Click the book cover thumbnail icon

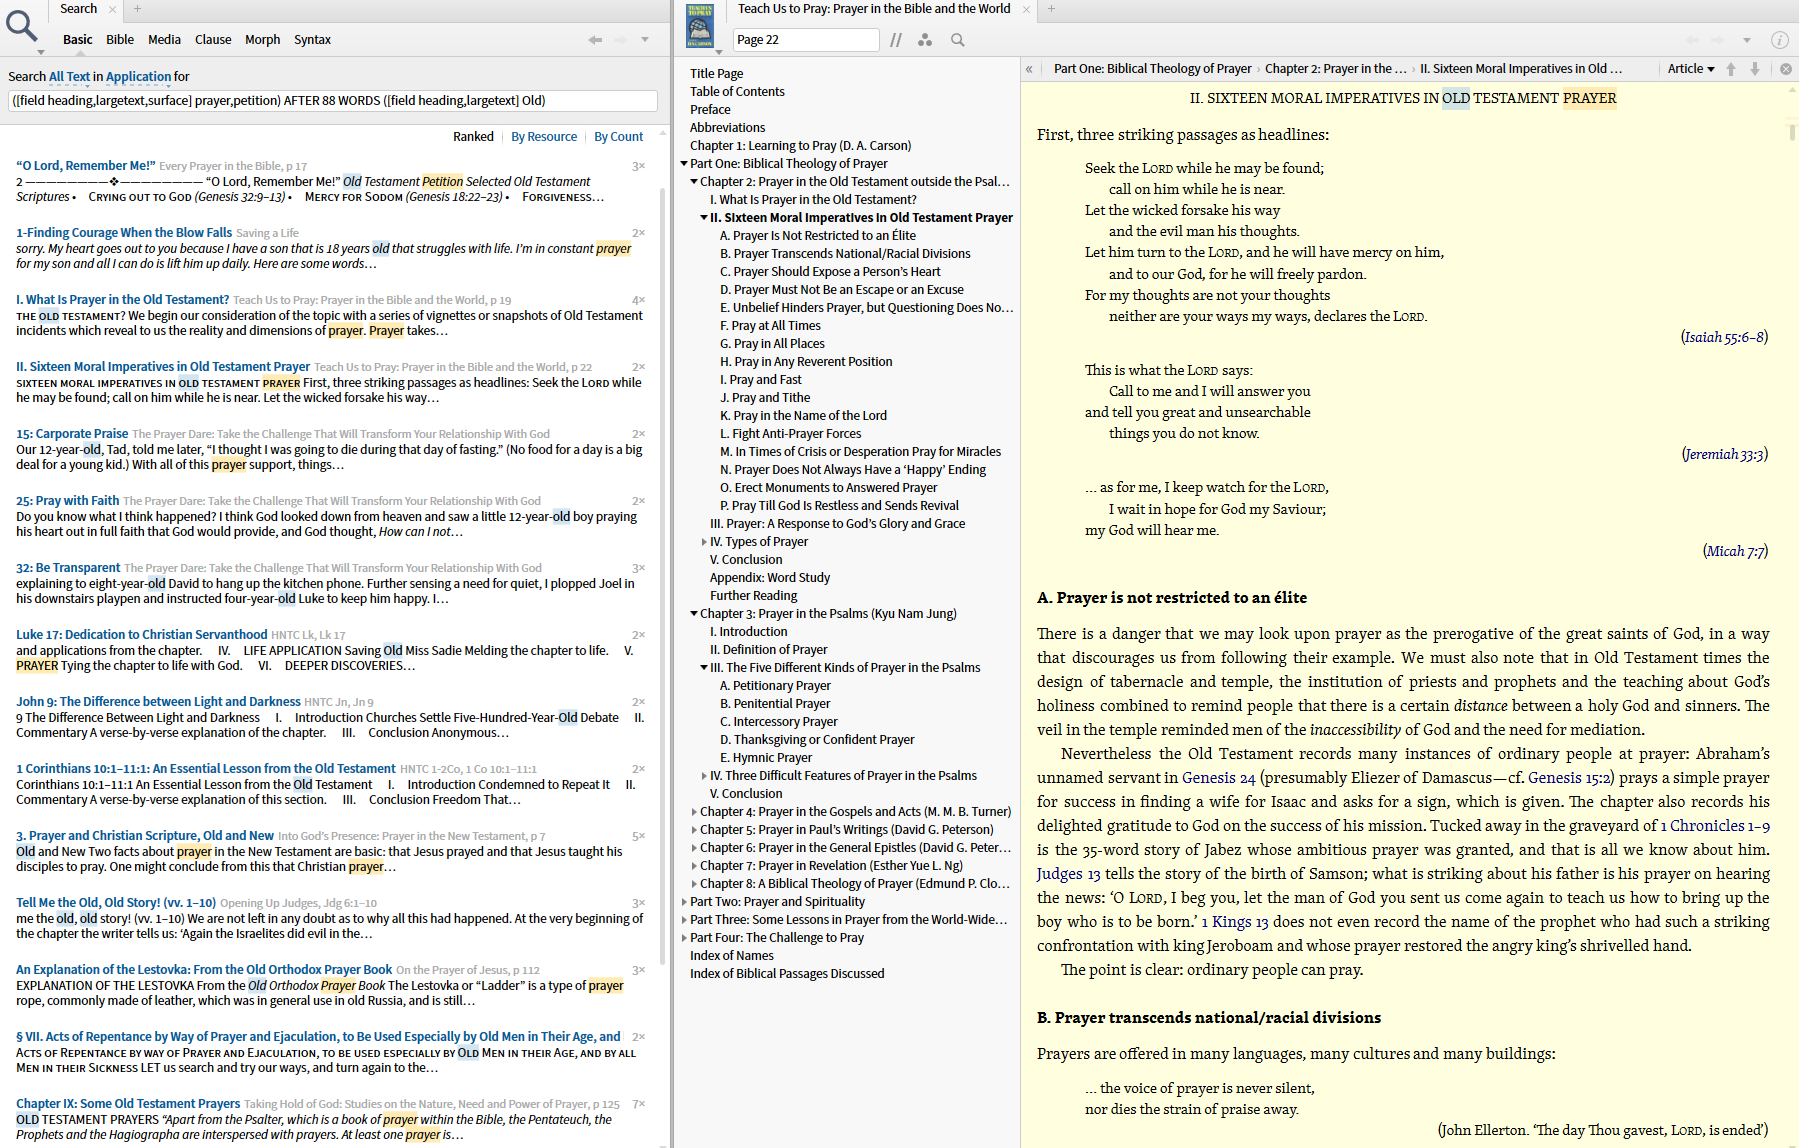pyautogui.click(x=700, y=25)
